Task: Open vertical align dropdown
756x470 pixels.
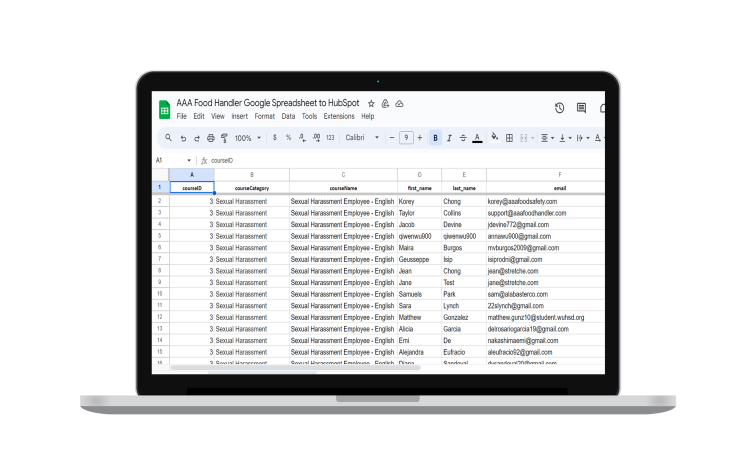Action: tap(565, 138)
